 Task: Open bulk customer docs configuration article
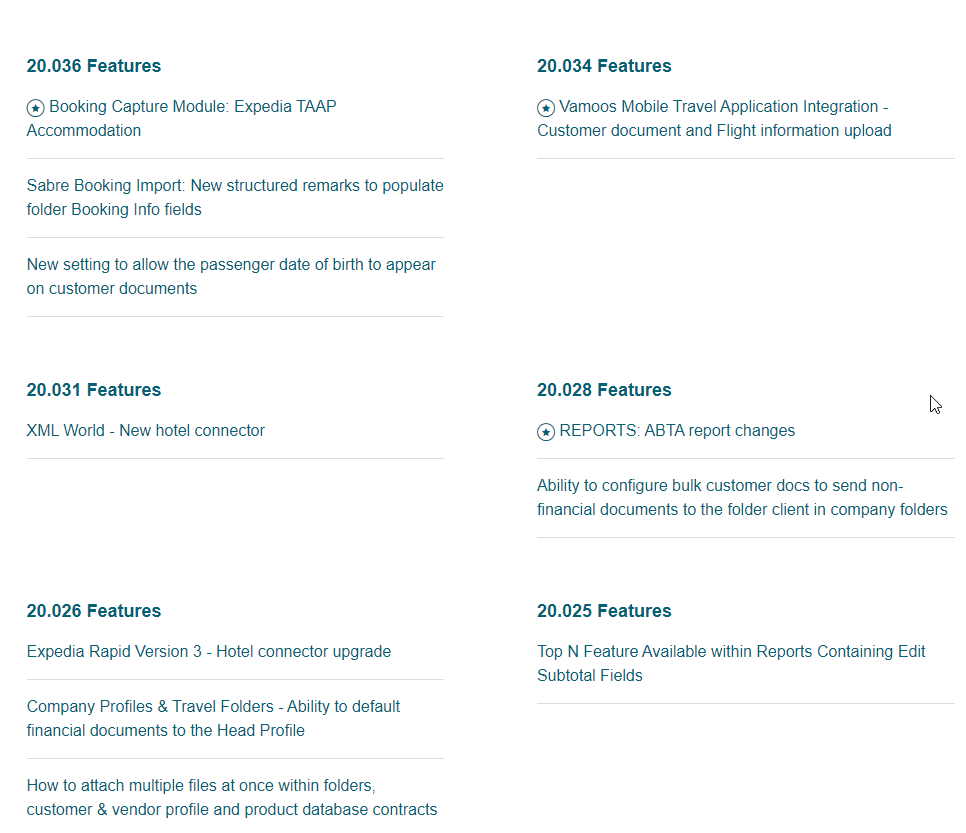tap(742, 497)
